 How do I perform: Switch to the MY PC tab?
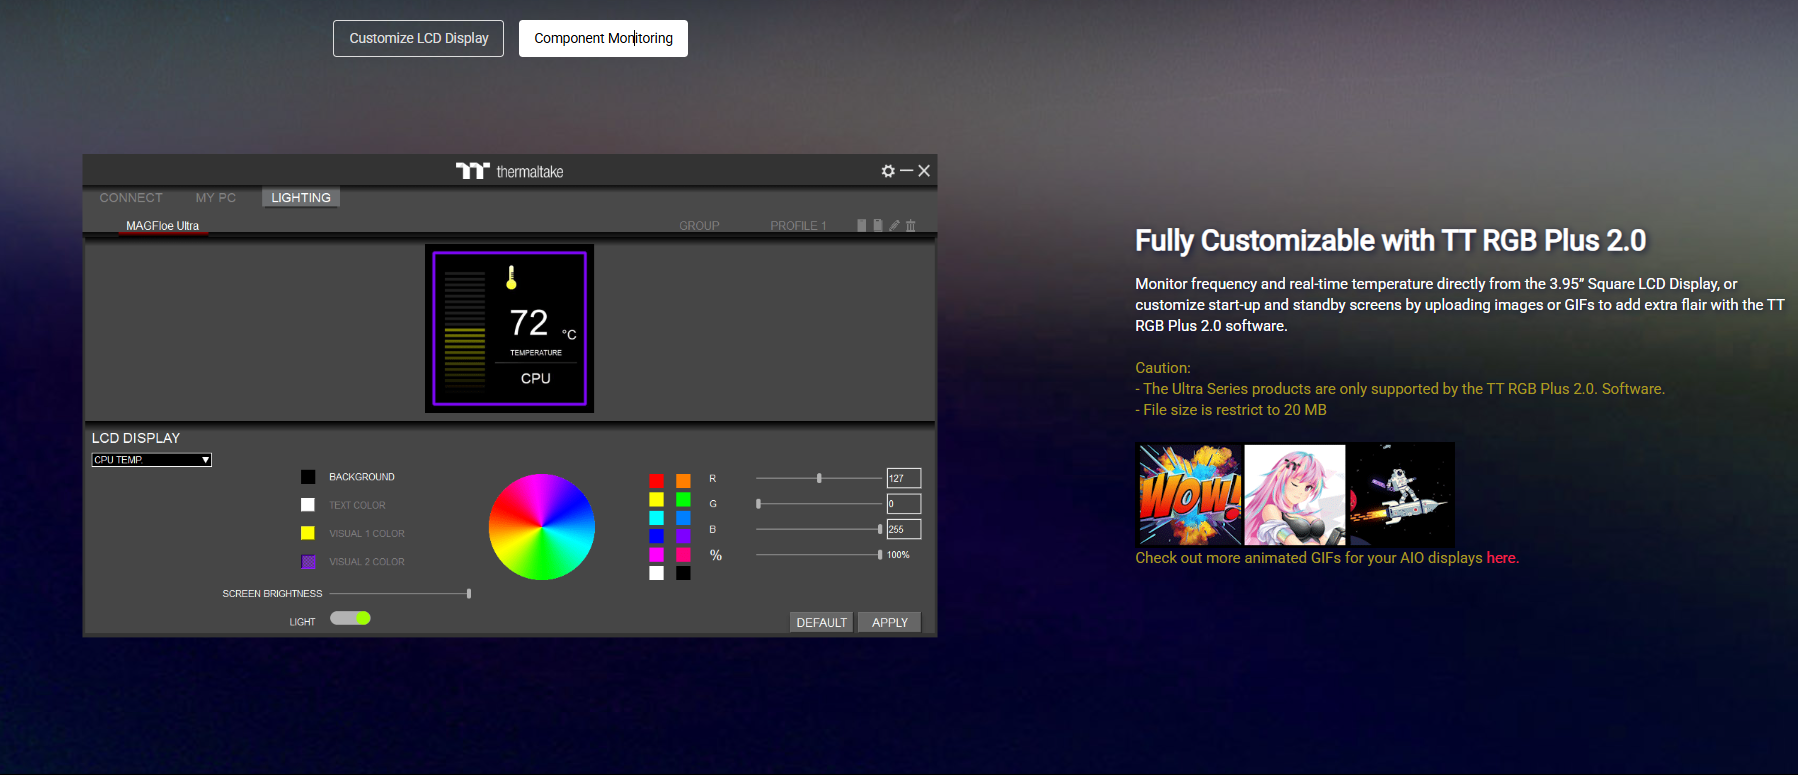pyautogui.click(x=216, y=198)
